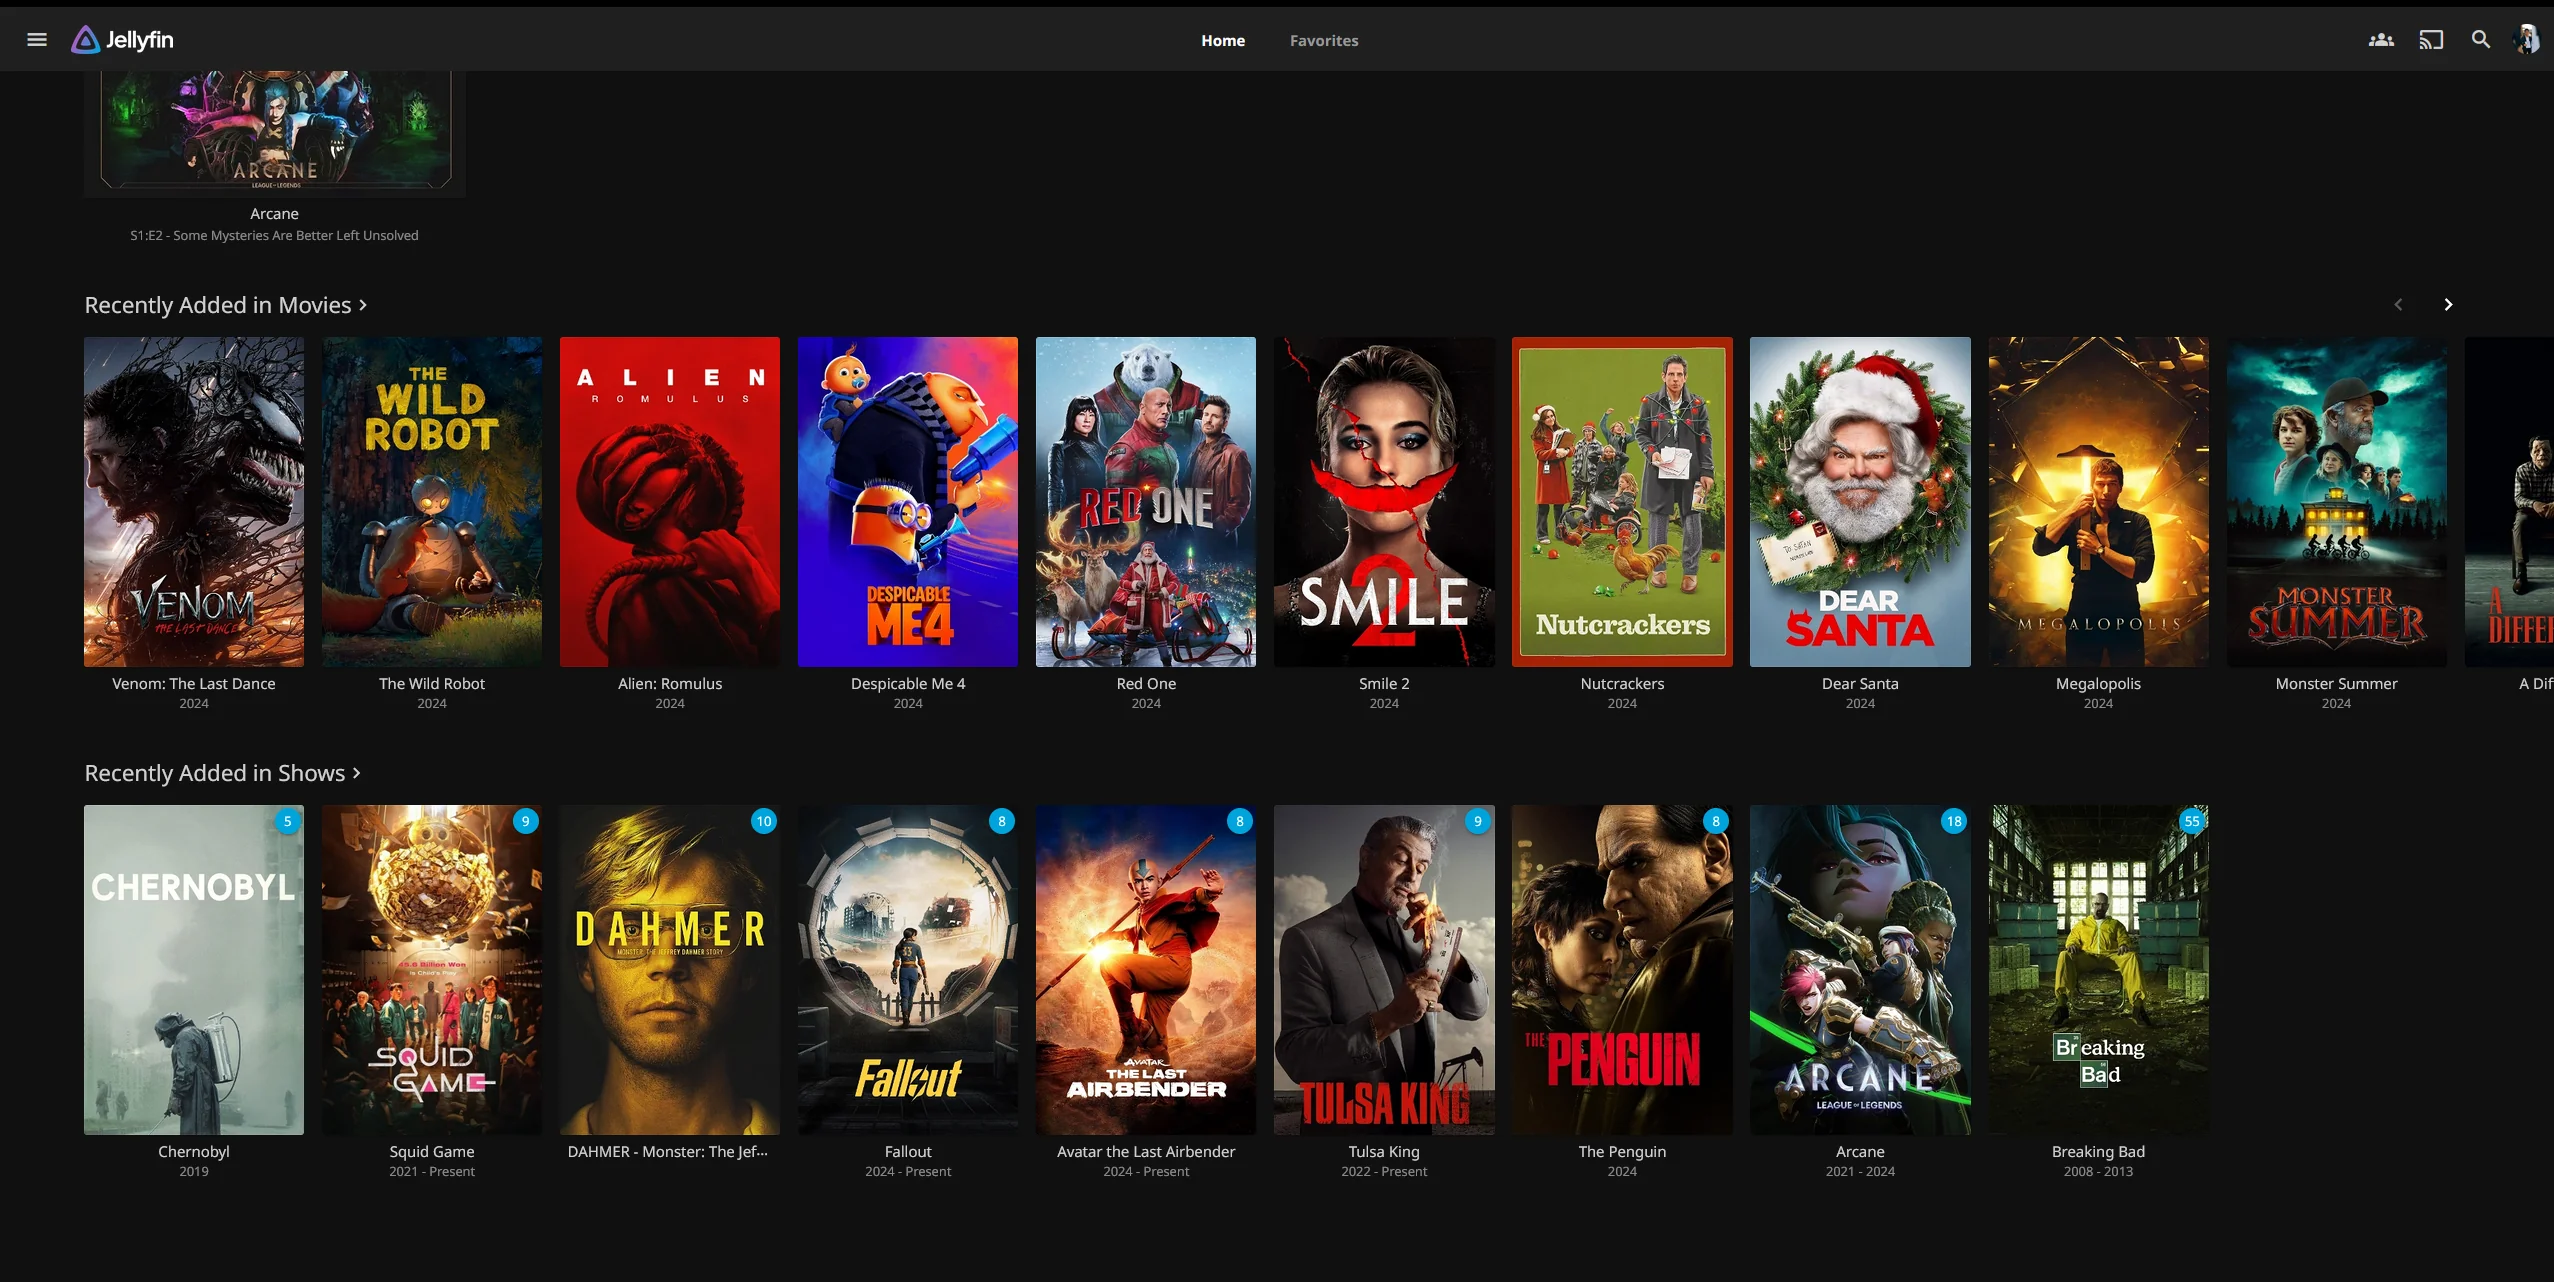Open The Wild Robot poster
This screenshot has height=1282, width=2554.
coord(432,502)
